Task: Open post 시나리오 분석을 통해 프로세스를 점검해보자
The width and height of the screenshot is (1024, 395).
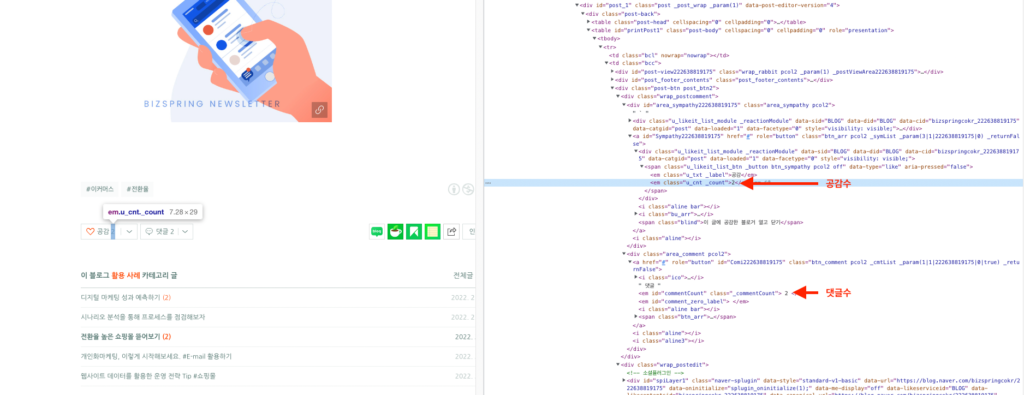Action: point(142,317)
